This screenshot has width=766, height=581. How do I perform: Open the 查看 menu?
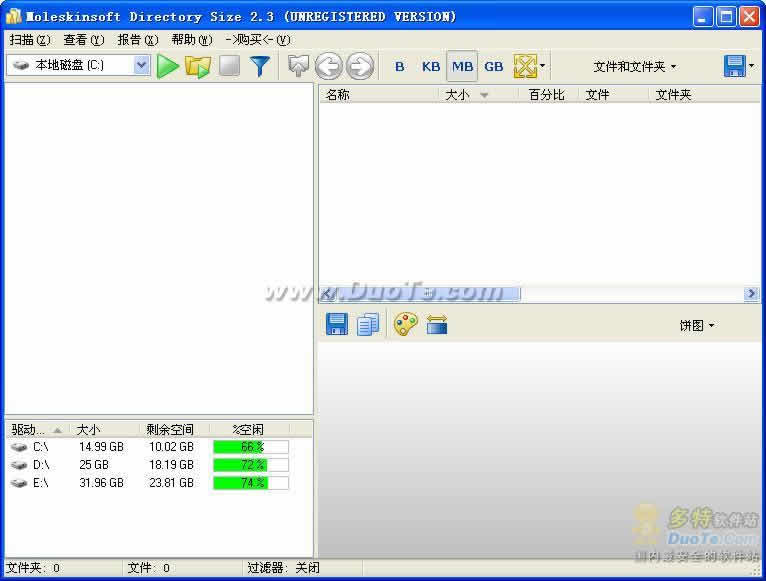click(x=84, y=40)
